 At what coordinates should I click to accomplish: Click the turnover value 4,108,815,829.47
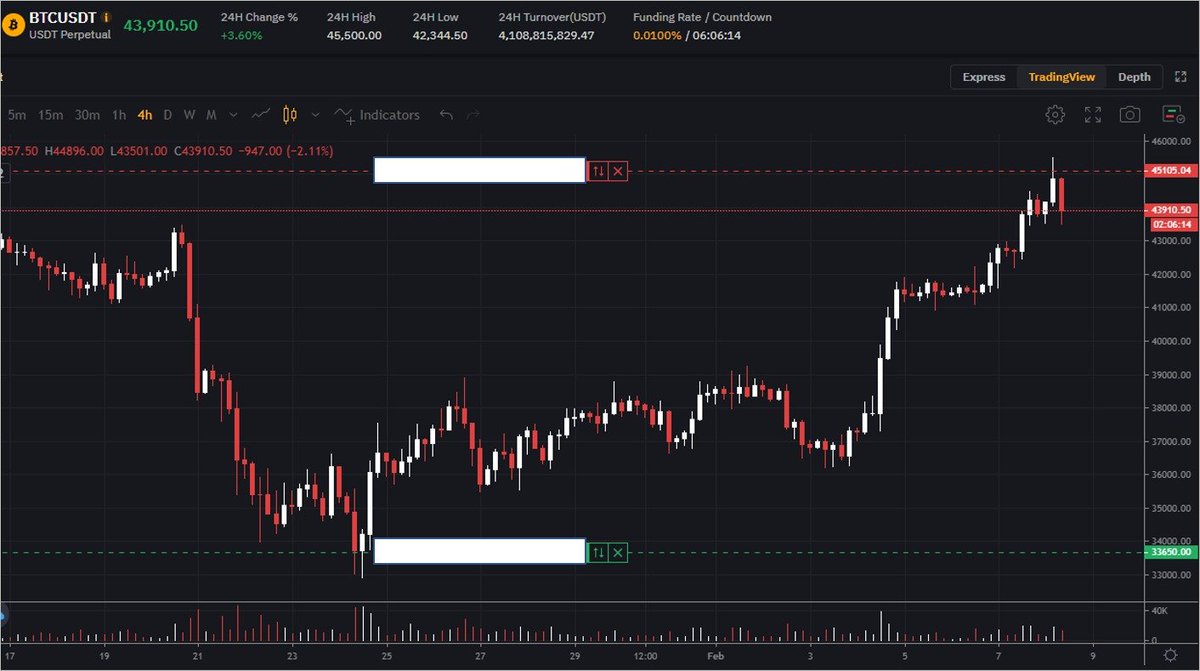(546, 35)
